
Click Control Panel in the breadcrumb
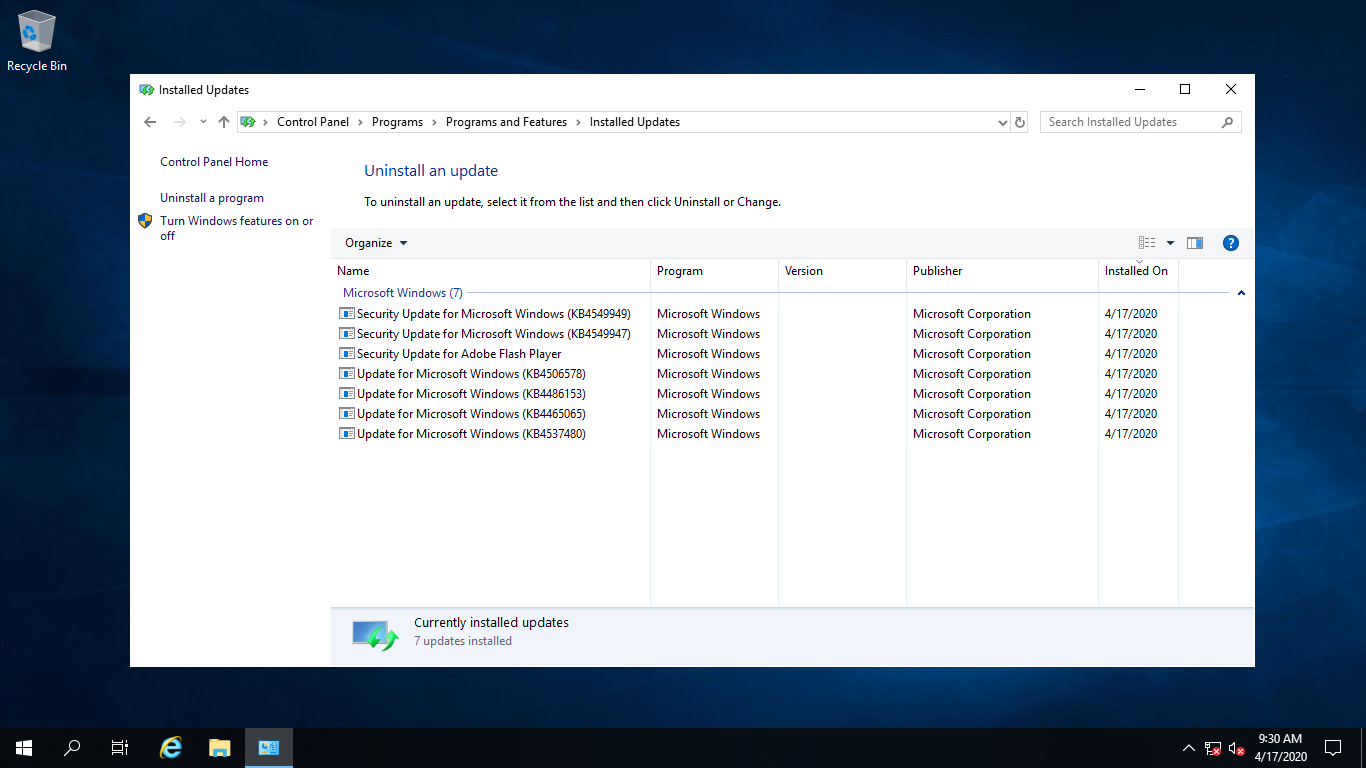(313, 122)
